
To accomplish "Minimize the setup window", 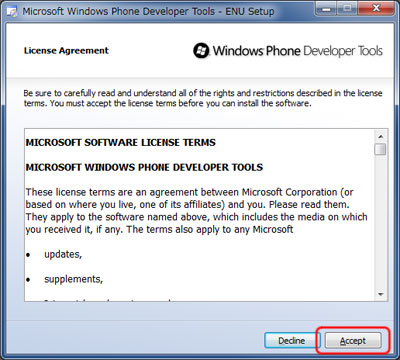I will coord(326,8).
